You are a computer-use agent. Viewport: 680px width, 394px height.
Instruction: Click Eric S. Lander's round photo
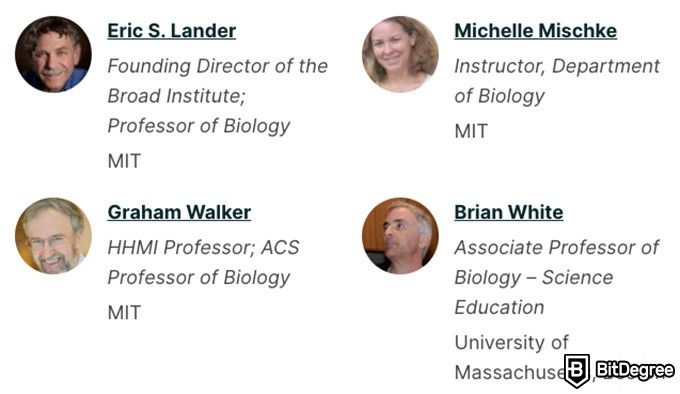click(53, 54)
